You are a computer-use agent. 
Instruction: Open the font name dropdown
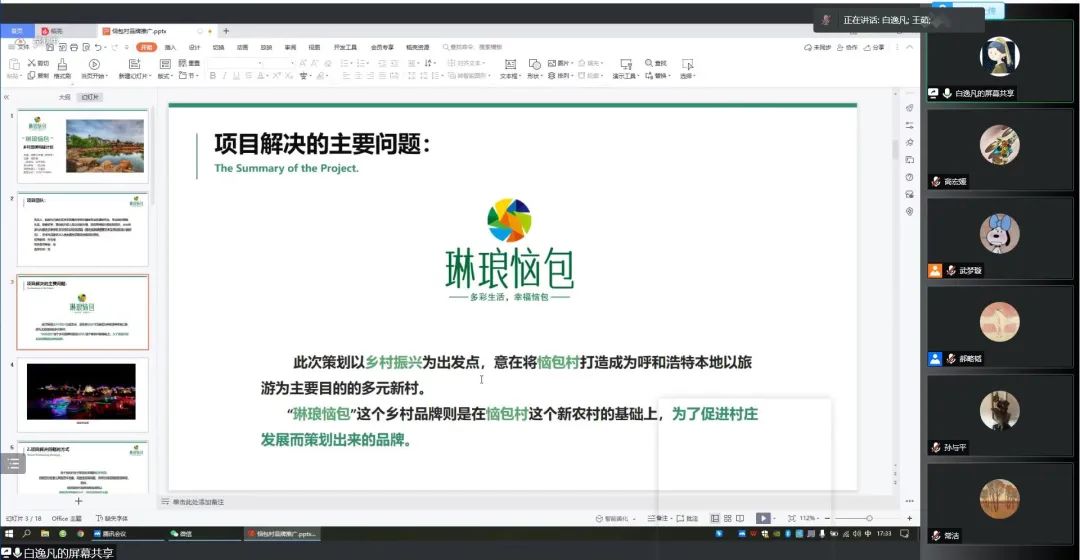pos(260,63)
